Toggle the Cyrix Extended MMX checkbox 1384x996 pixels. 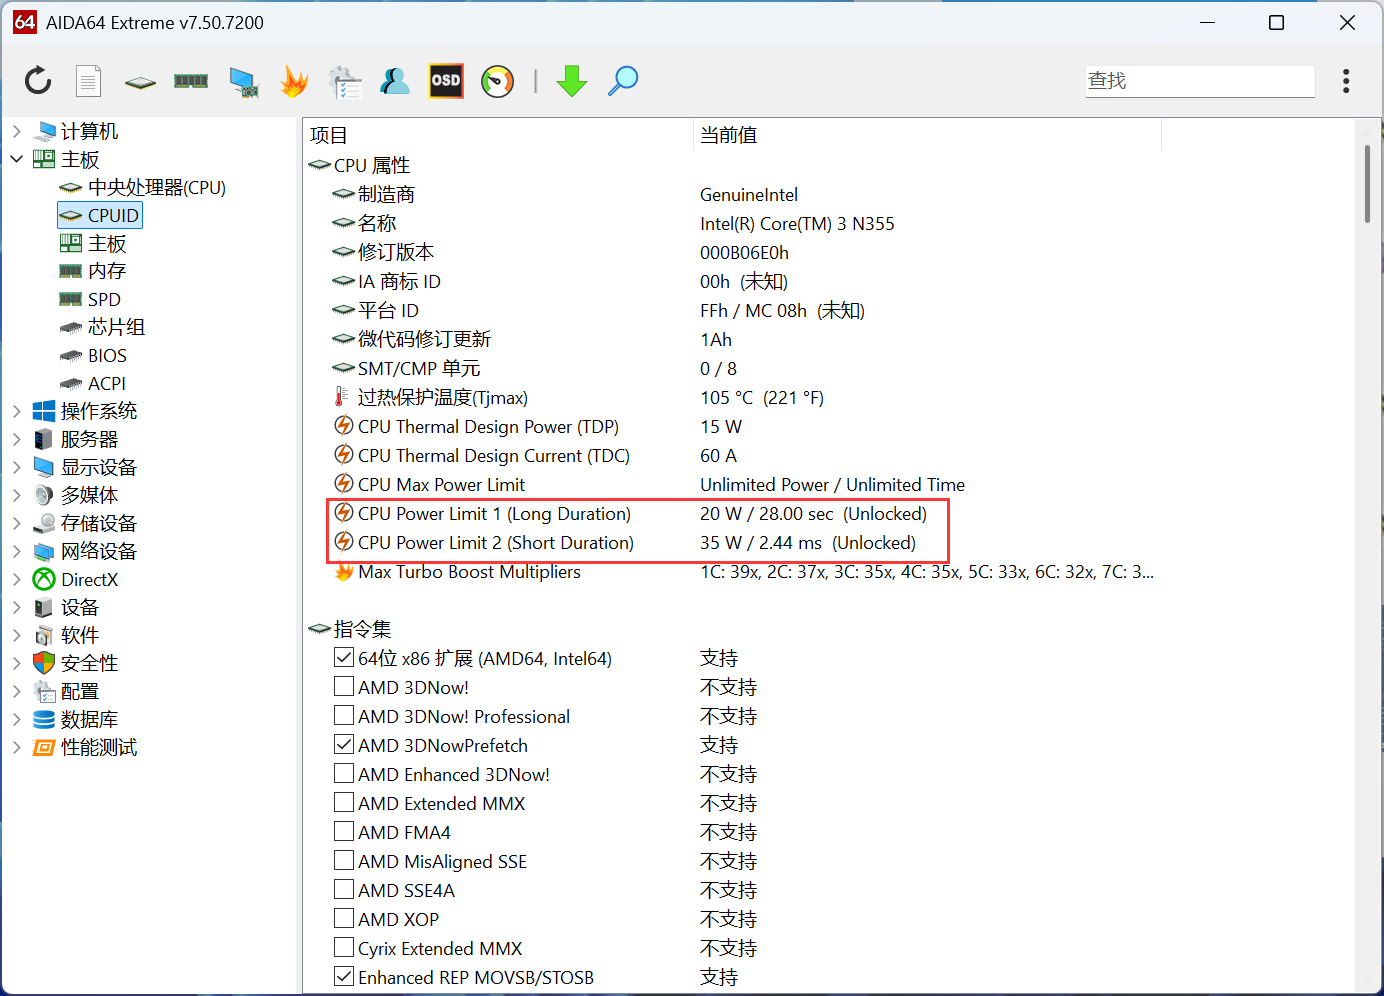[x=344, y=948]
